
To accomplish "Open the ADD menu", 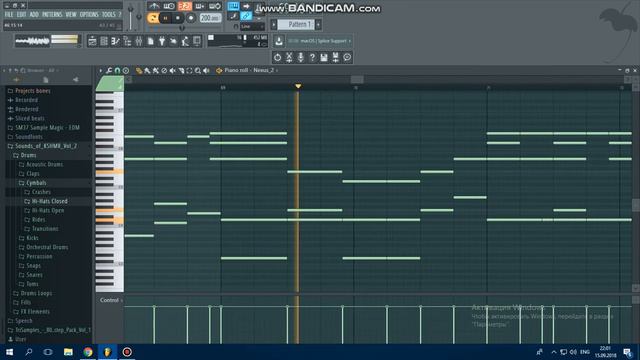I will point(34,14).
